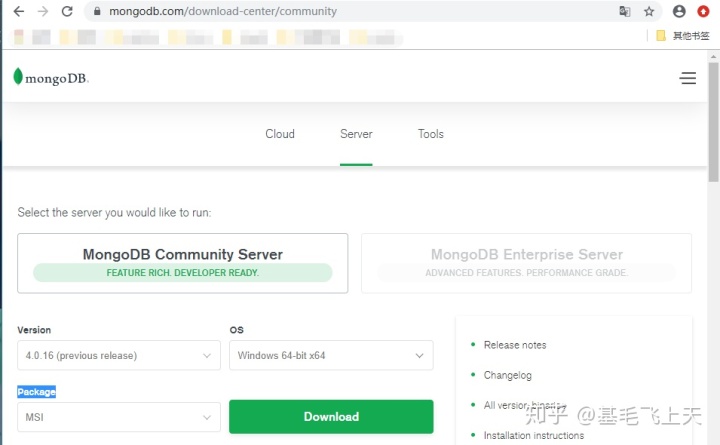Open the Version dropdown
Viewport: 720px width, 445px height.
pyautogui.click(x=119, y=355)
